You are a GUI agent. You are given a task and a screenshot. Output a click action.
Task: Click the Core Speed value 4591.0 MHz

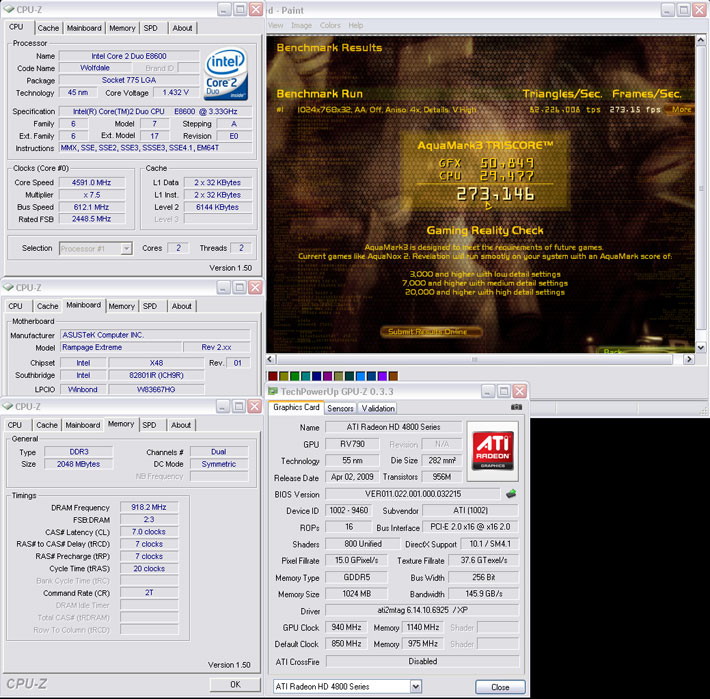pyautogui.click(x=91, y=182)
